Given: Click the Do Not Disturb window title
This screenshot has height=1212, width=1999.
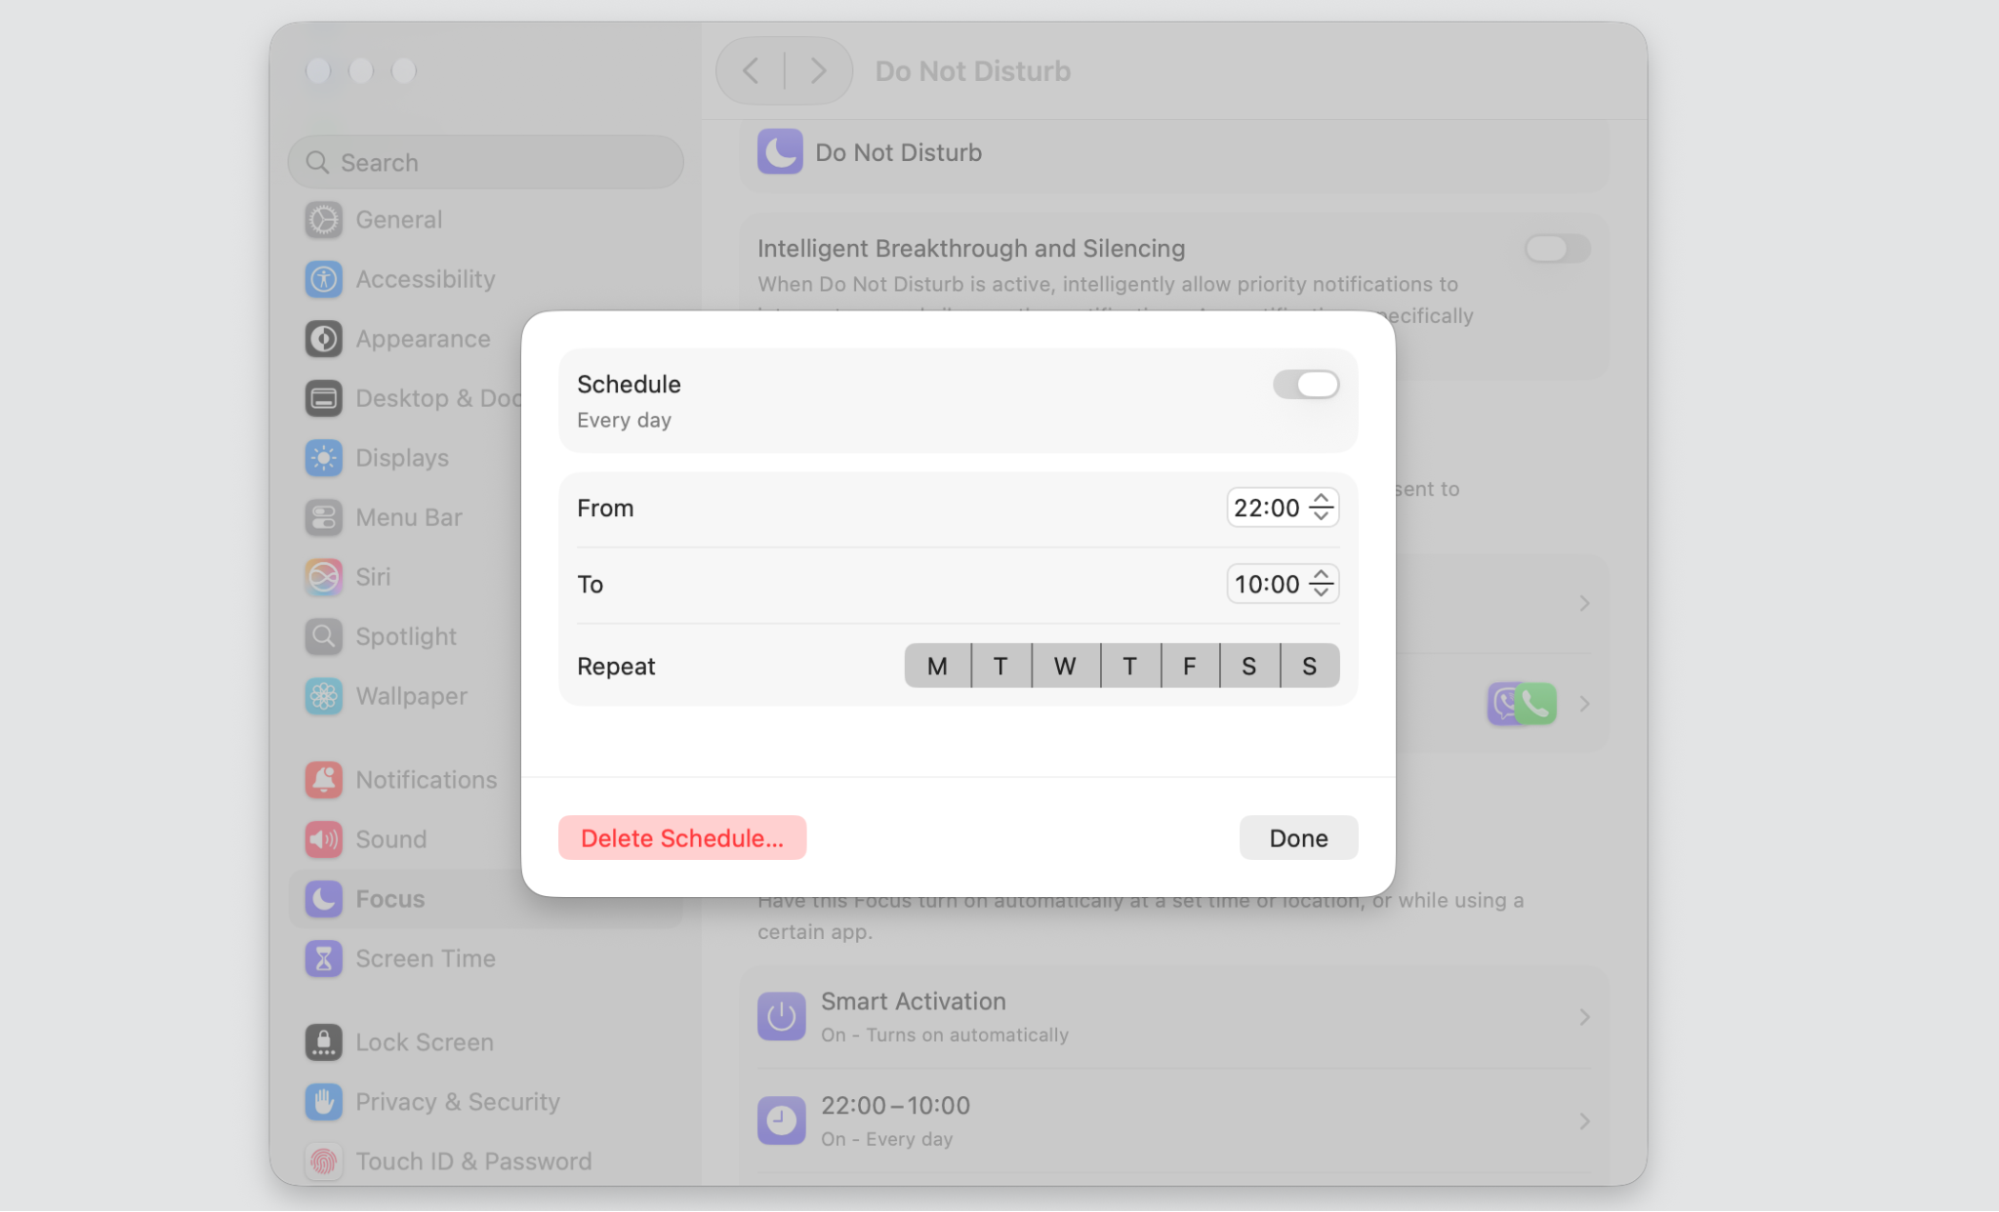Looking at the screenshot, I should 972,72.
